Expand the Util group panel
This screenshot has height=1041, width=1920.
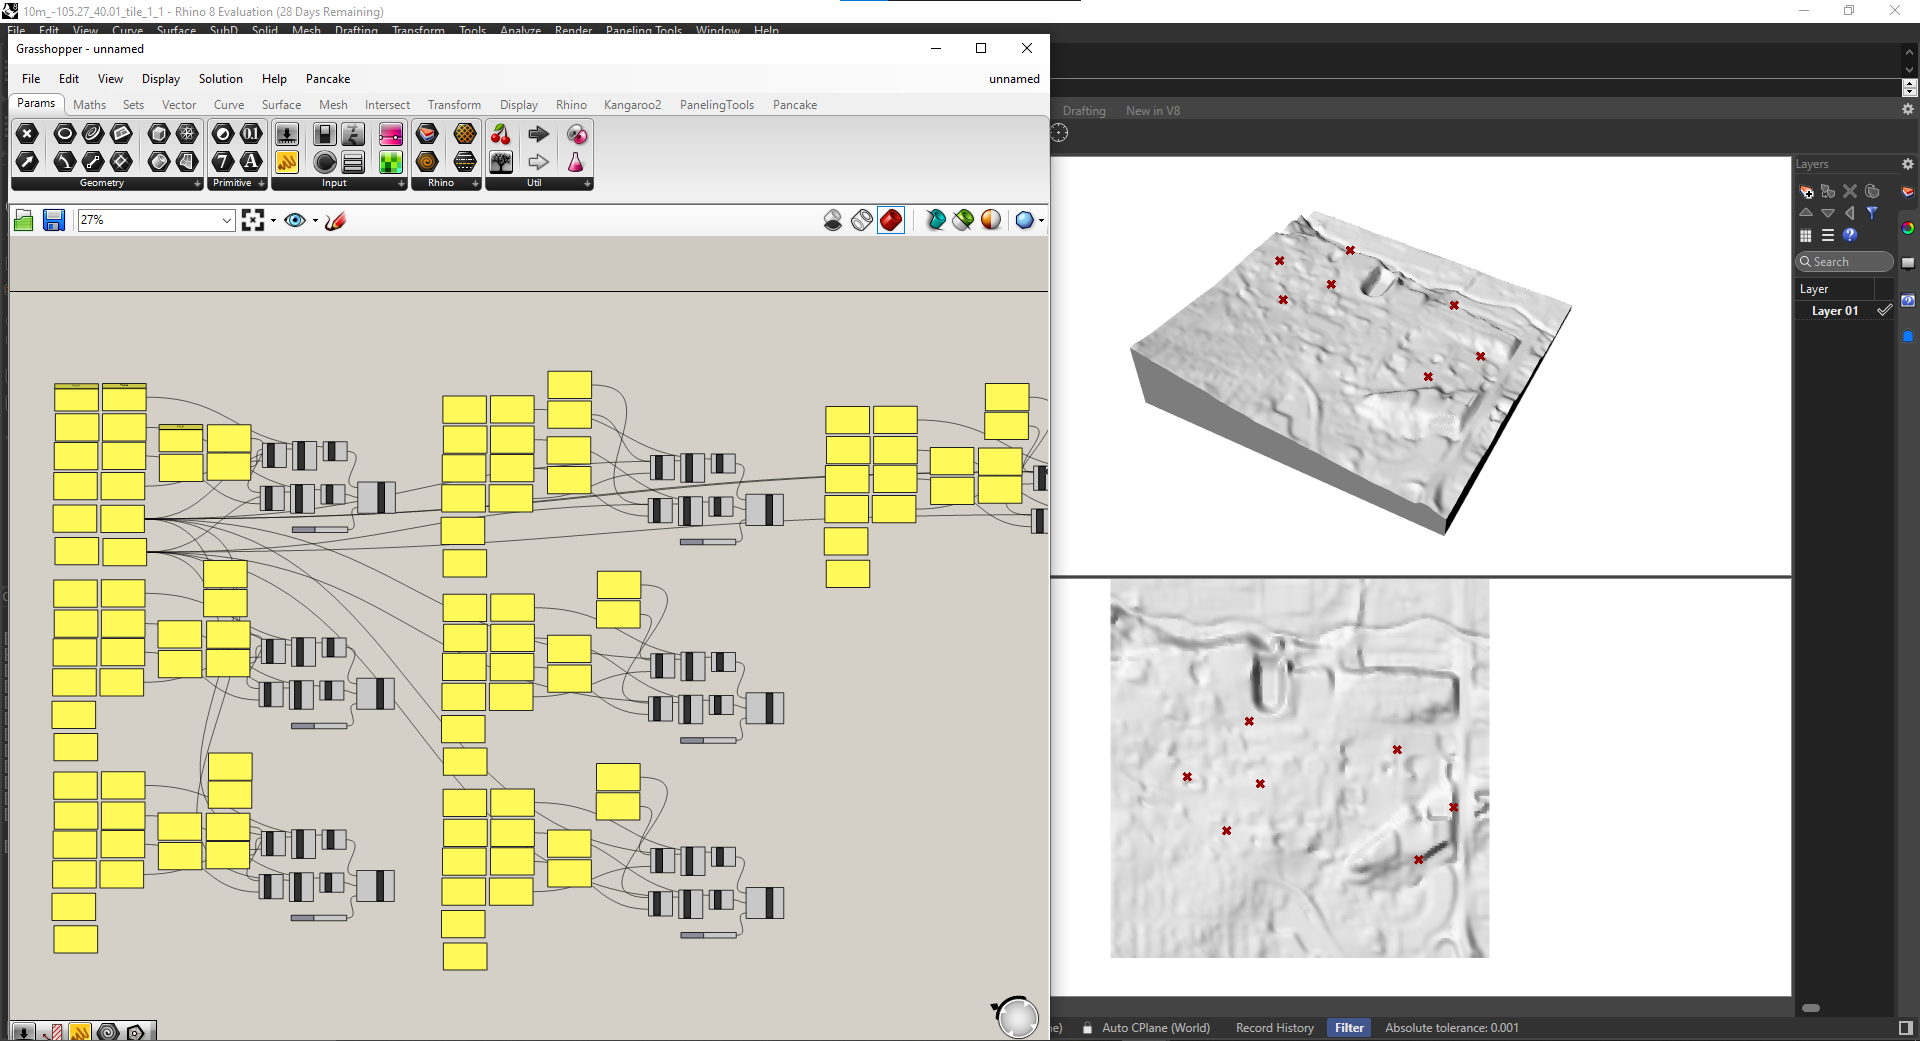587,184
